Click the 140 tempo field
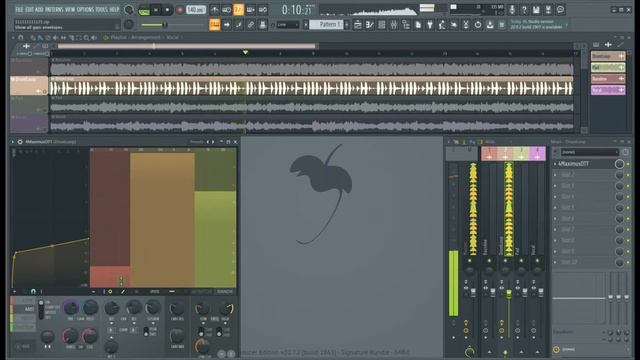Viewport: 640px width, 360px height. (196, 9)
